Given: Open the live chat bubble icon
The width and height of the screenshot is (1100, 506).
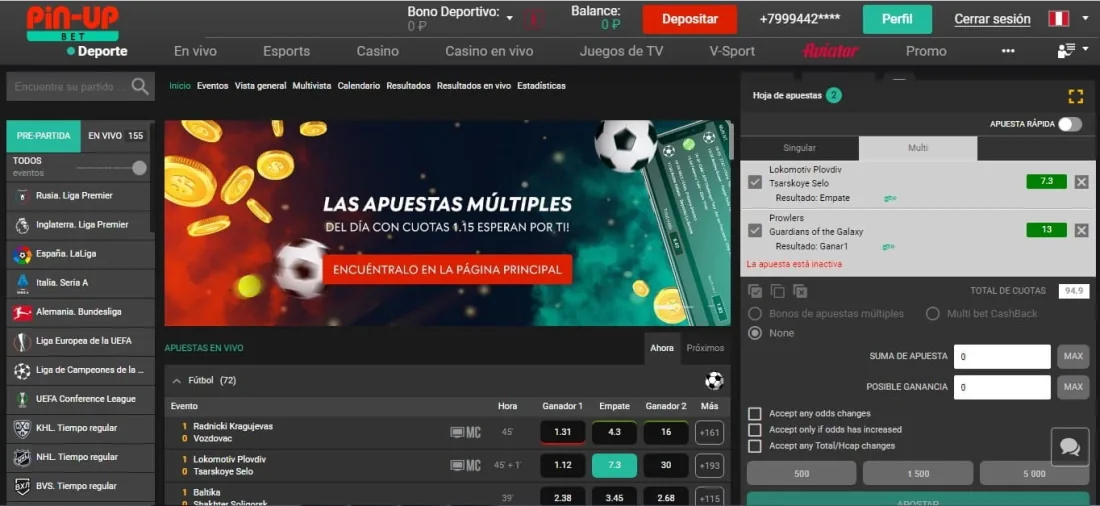Looking at the screenshot, I should tap(1070, 447).
